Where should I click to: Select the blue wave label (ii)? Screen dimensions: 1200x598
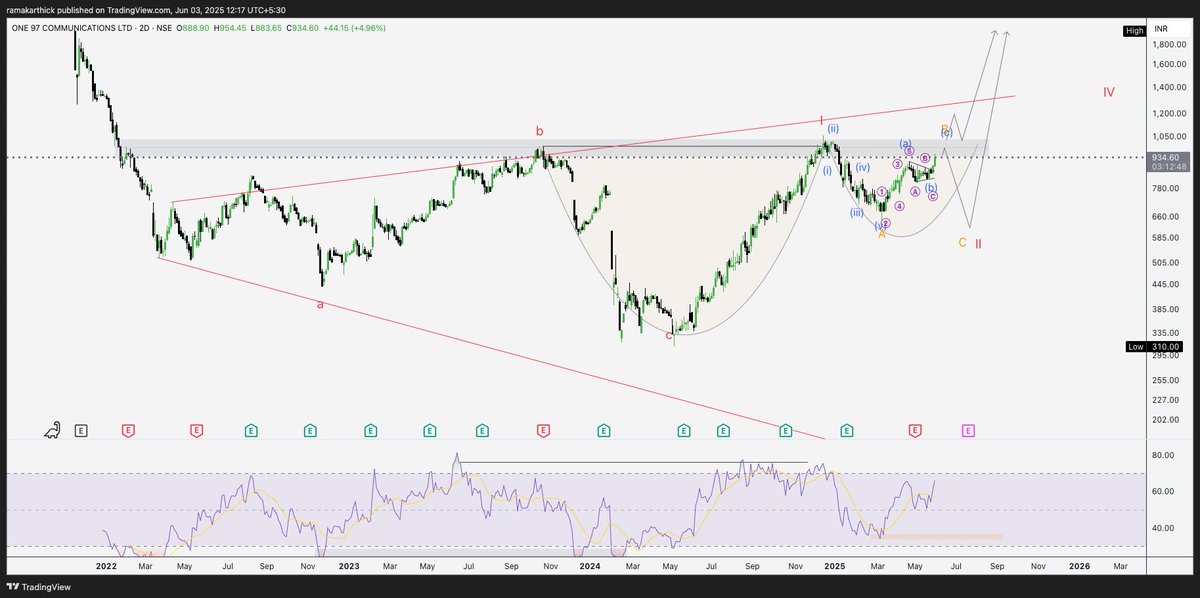[832, 128]
